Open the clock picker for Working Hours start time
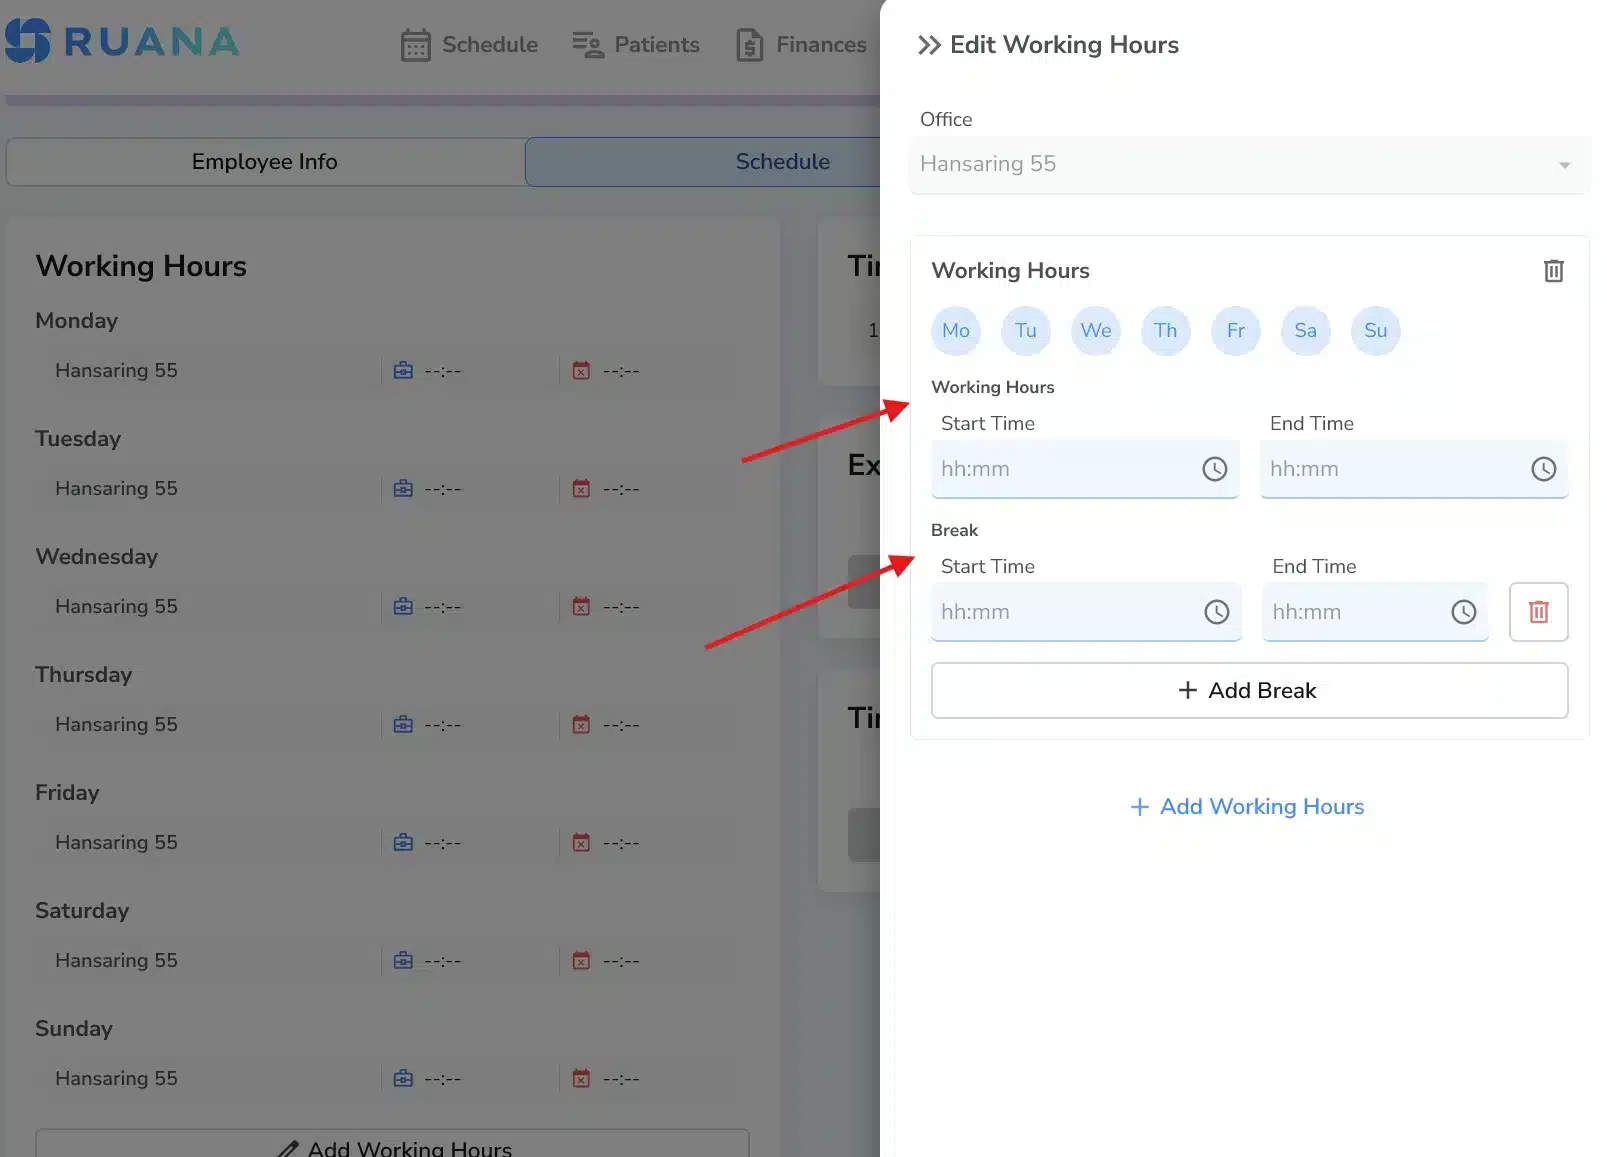 (x=1215, y=468)
